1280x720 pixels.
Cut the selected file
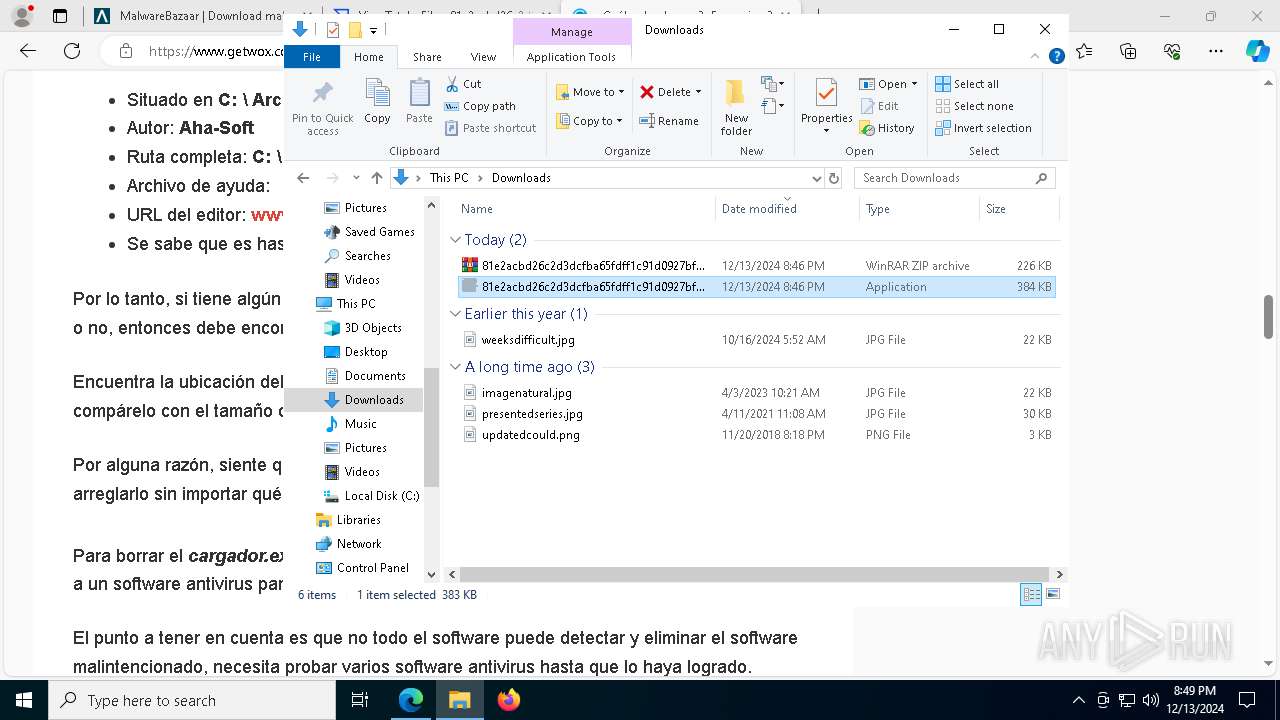[x=463, y=84]
